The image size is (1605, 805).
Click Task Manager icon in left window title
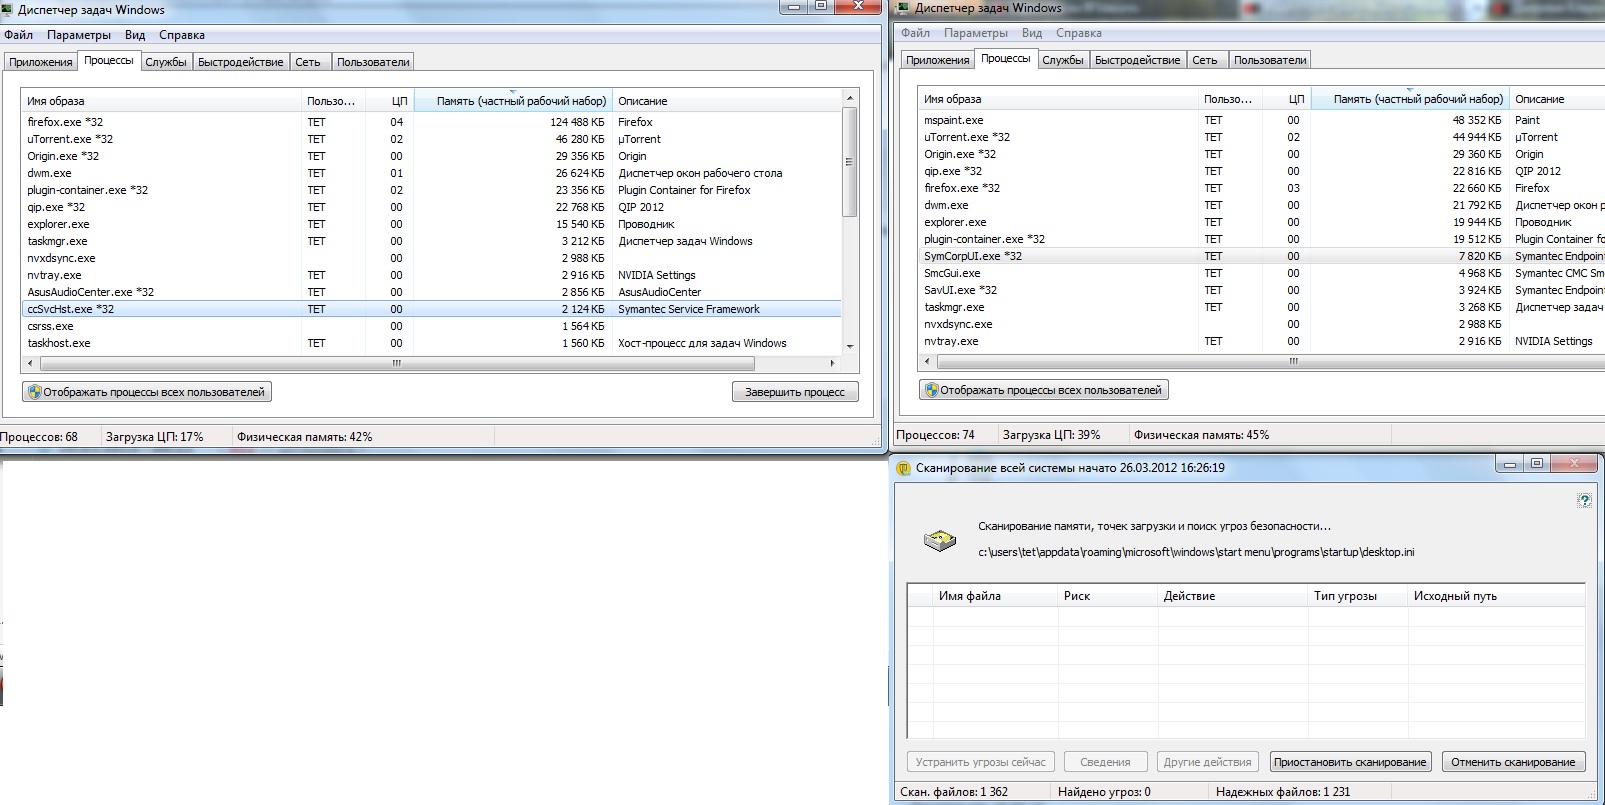click(x=7, y=9)
